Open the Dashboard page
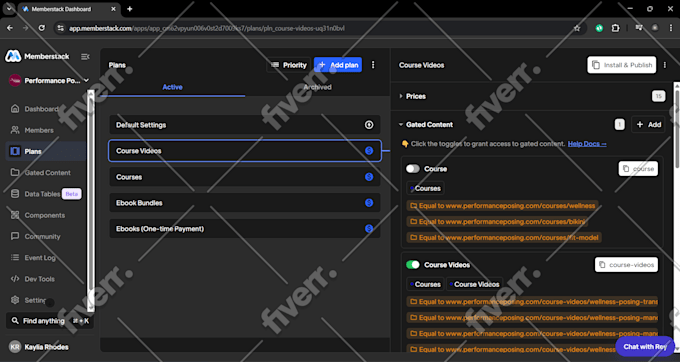680x362 pixels. (x=41, y=109)
